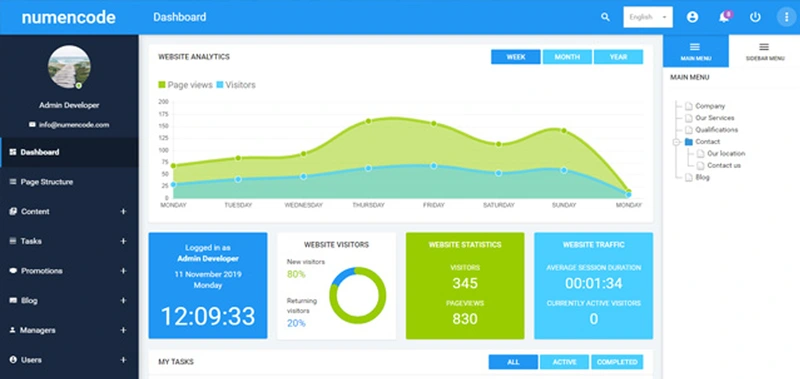The image size is (800, 379).
Task: Open the notifications bell icon
Action: coord(724,17)
